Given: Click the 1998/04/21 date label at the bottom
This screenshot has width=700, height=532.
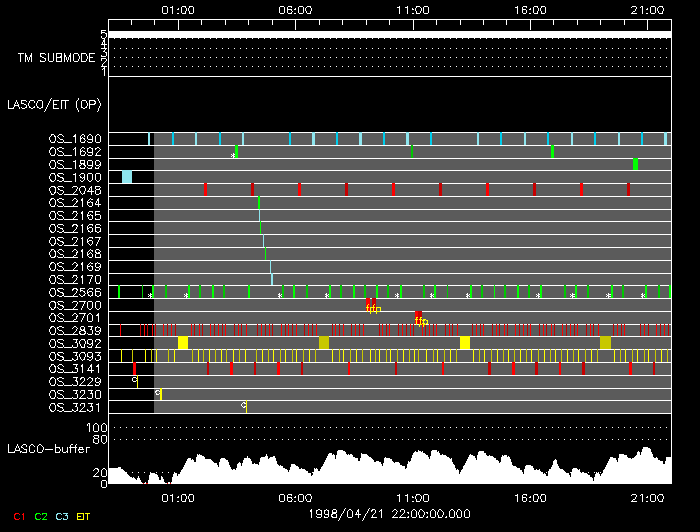Looking at the screenshot, I should click(x=388, y=512).
